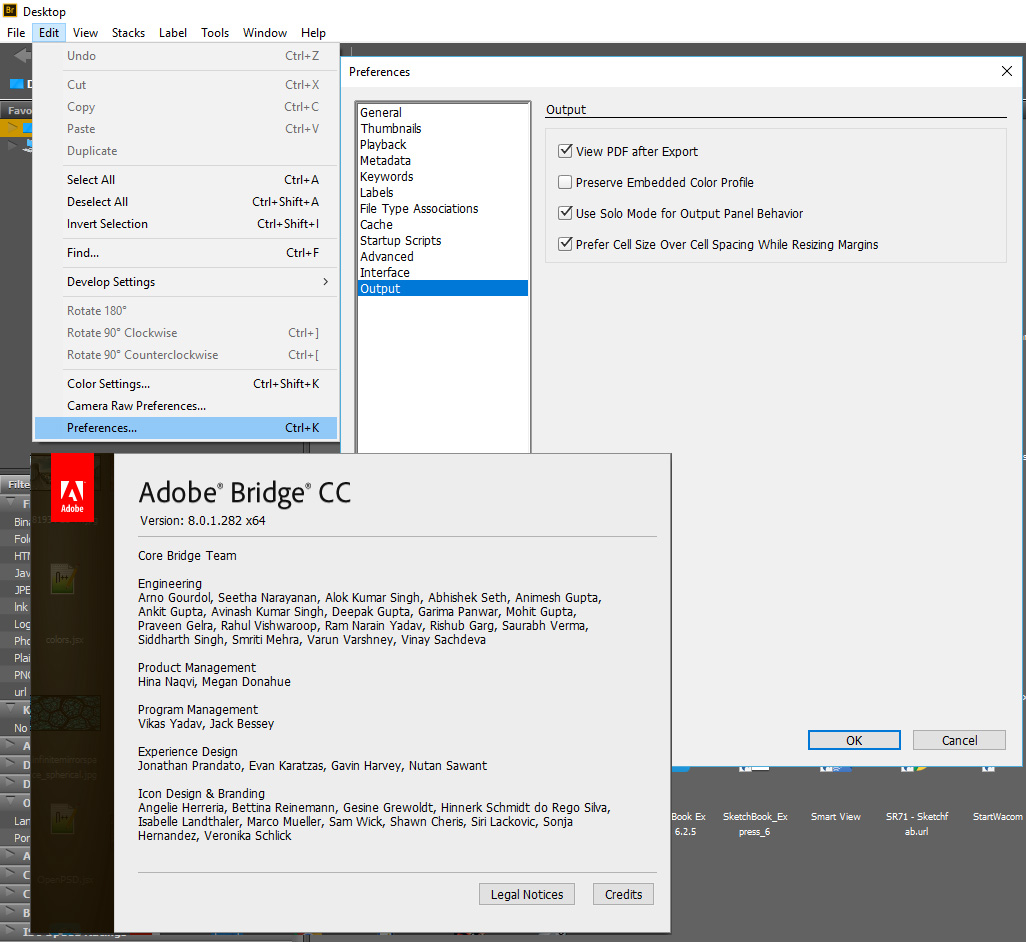Open the Tools menu
Image resolution: width=1026 pixels, height=942 pixels.
pos(215,33)
